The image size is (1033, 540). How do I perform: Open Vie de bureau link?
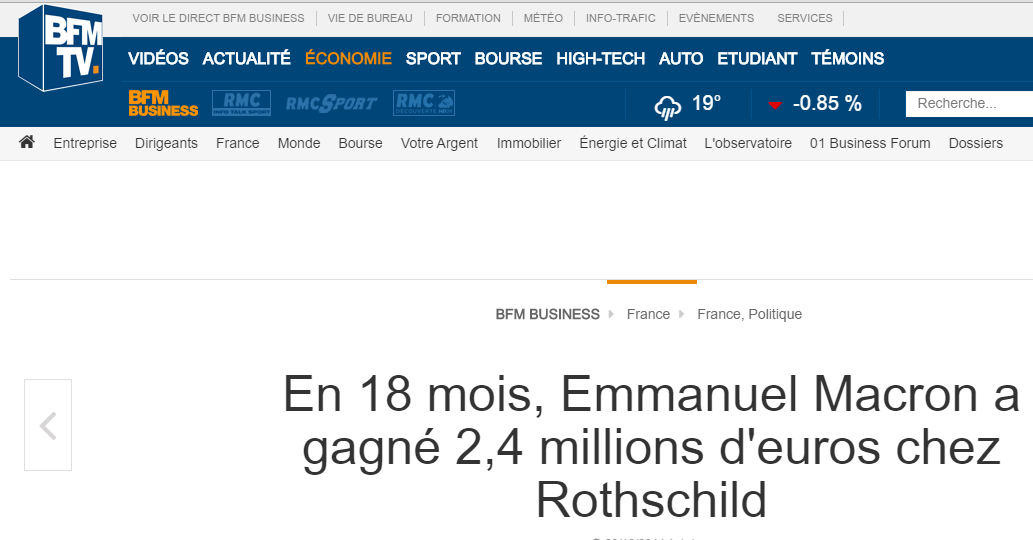[370, 18]
